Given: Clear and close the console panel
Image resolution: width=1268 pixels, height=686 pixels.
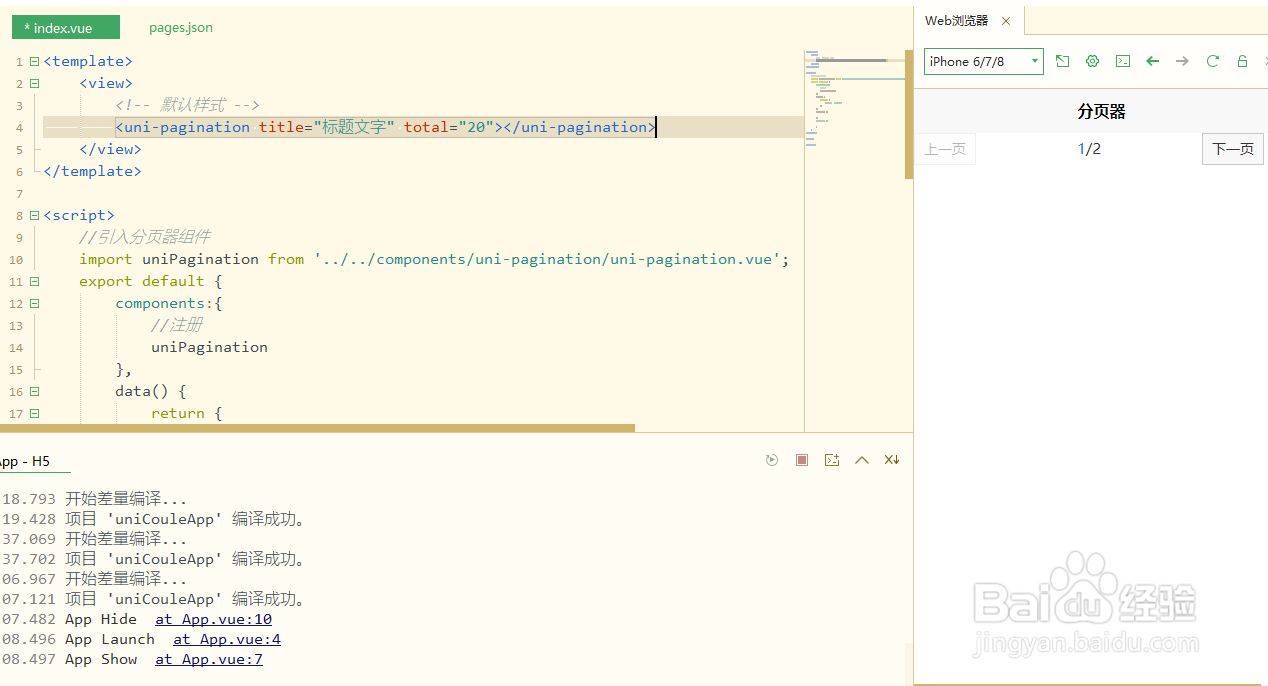Looking at the screenshot, I should tap(892, 460).
